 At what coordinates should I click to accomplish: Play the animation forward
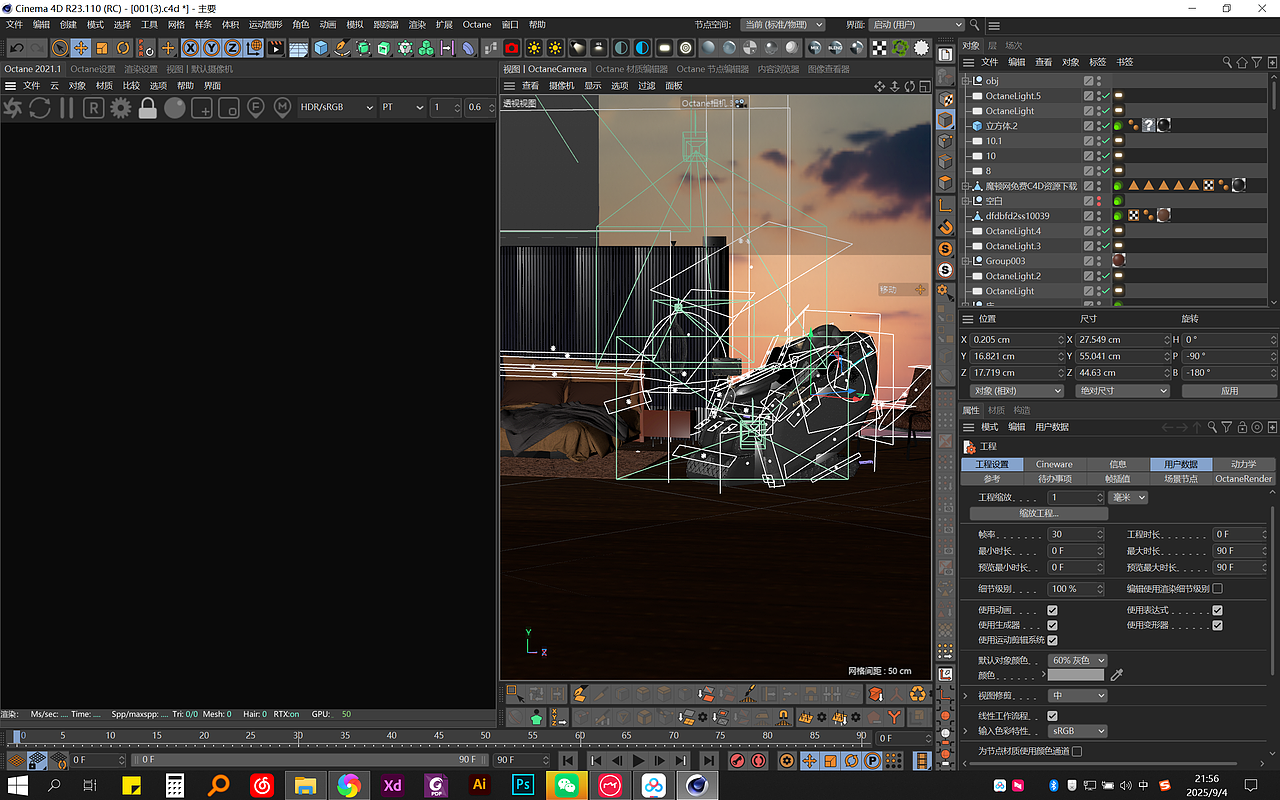click(638, 761)
